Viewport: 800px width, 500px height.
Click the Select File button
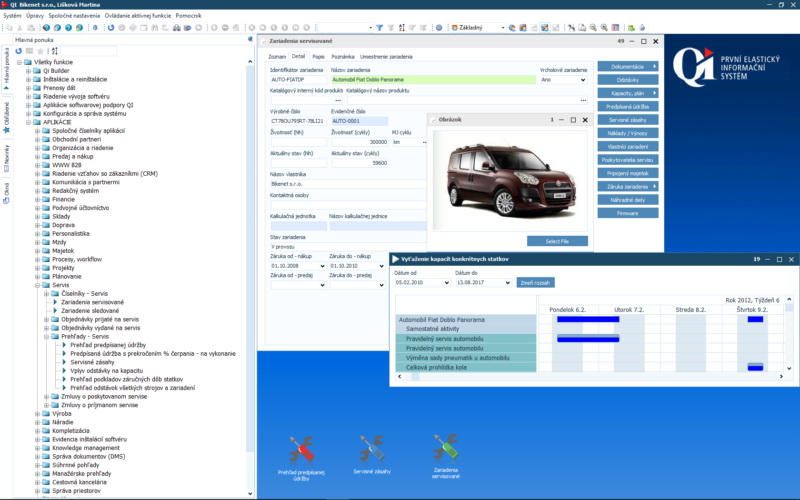[557, 241]
